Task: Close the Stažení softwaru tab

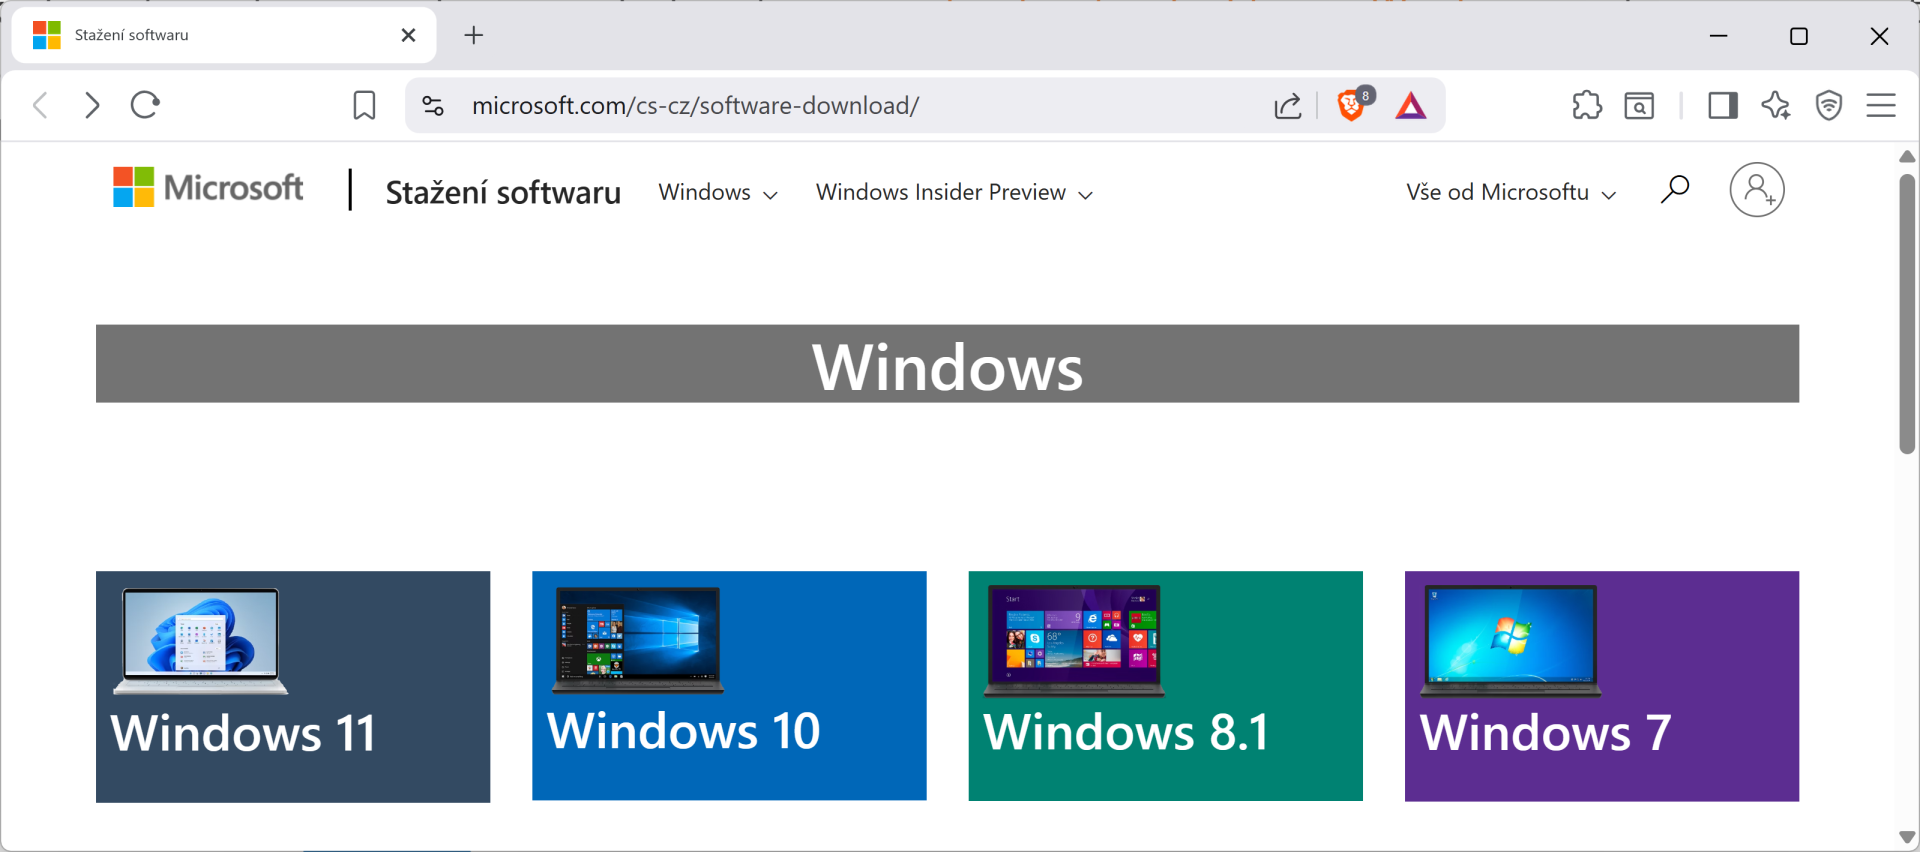Action: pos(408,35)
